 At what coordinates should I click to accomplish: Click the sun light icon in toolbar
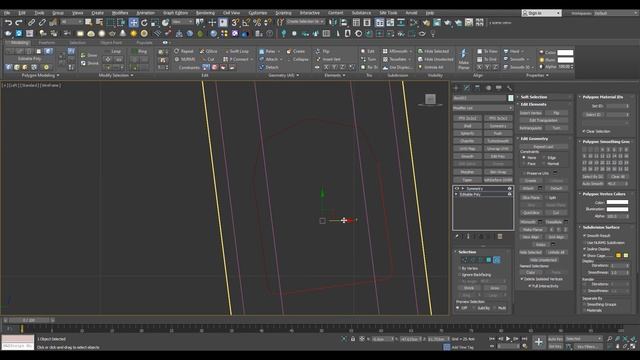click(x=133, y=34)
